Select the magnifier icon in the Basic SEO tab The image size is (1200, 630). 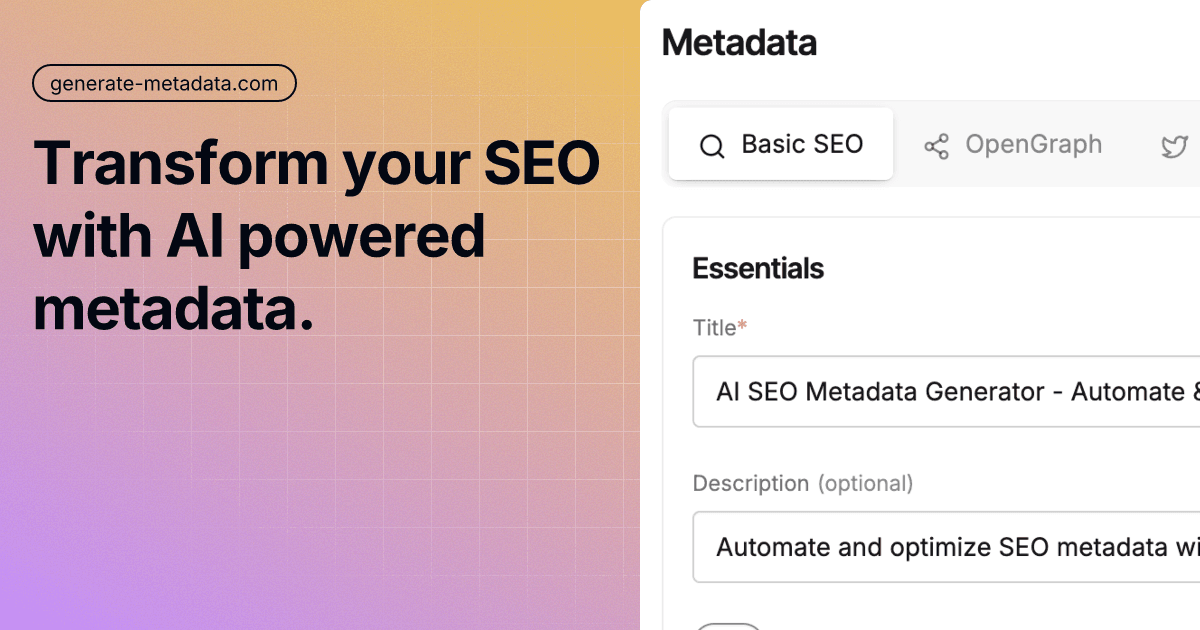712,145
